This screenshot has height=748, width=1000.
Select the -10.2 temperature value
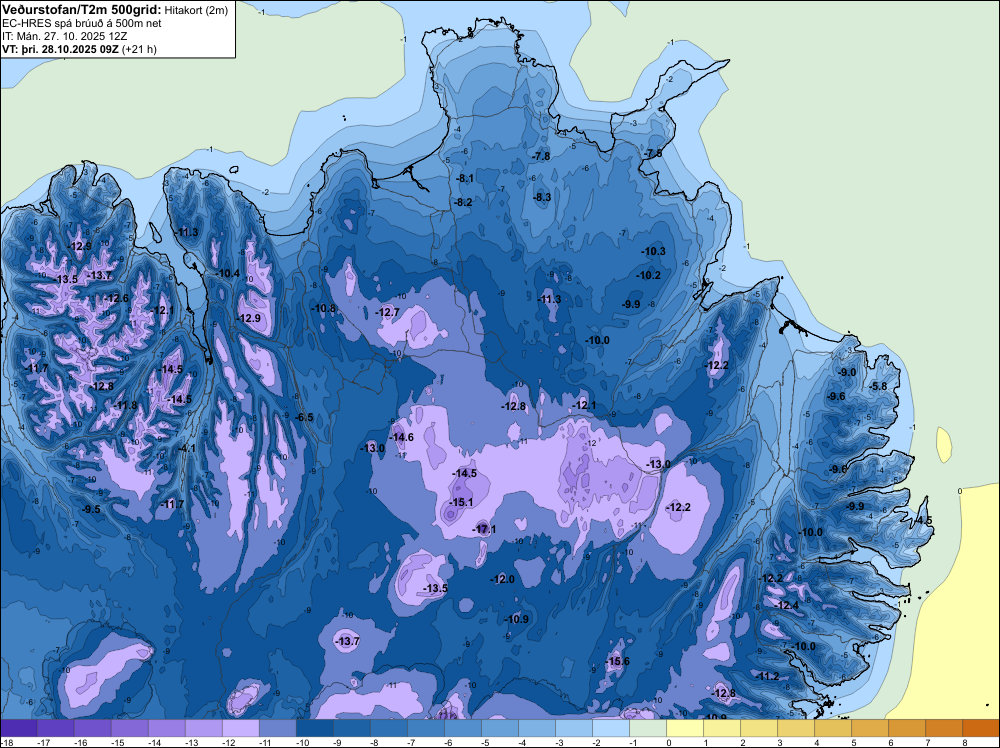click(649, 275)
